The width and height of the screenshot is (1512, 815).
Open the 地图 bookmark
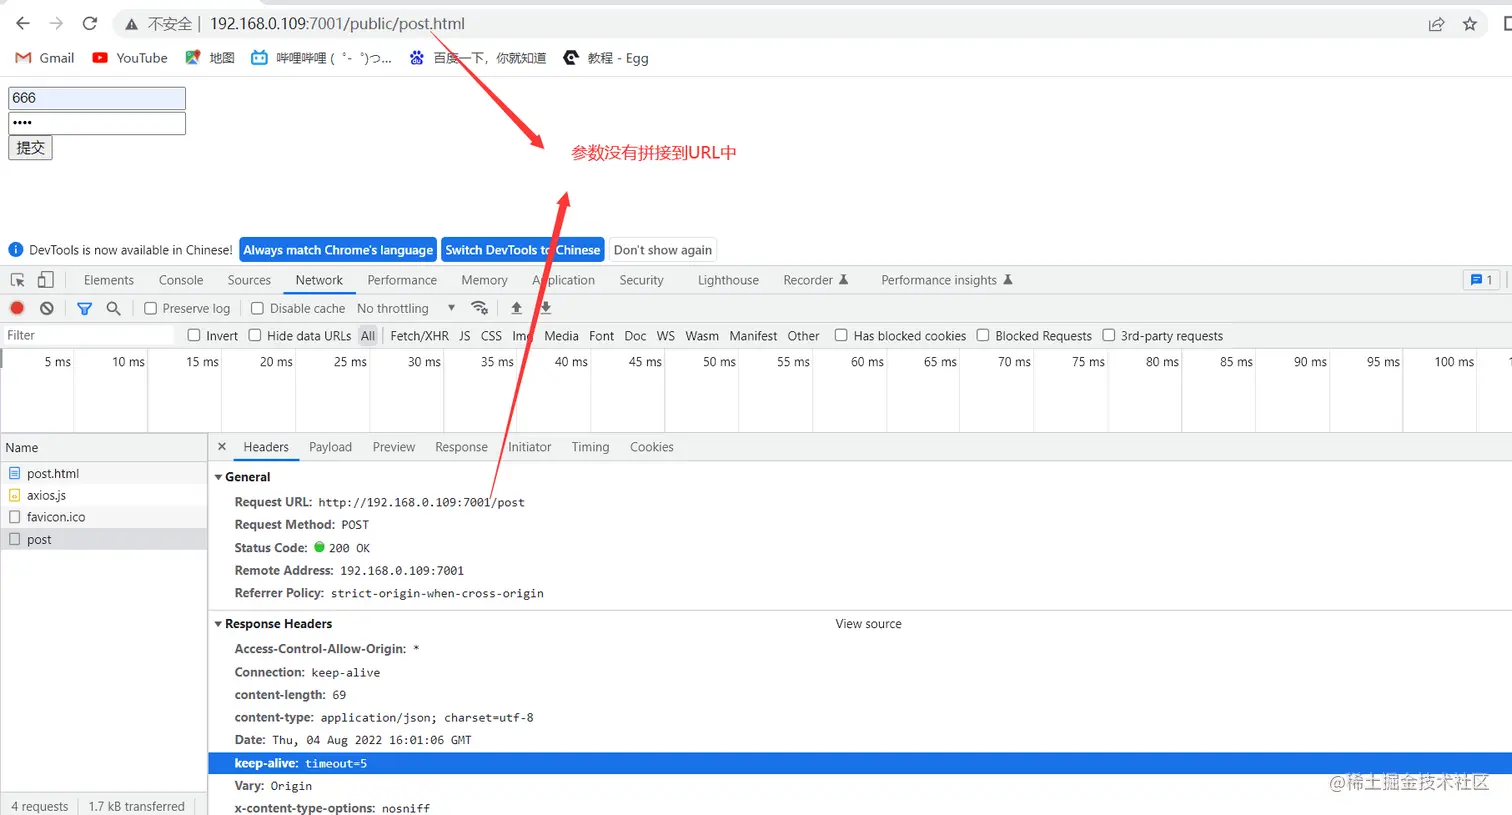[x=210, y=58]
